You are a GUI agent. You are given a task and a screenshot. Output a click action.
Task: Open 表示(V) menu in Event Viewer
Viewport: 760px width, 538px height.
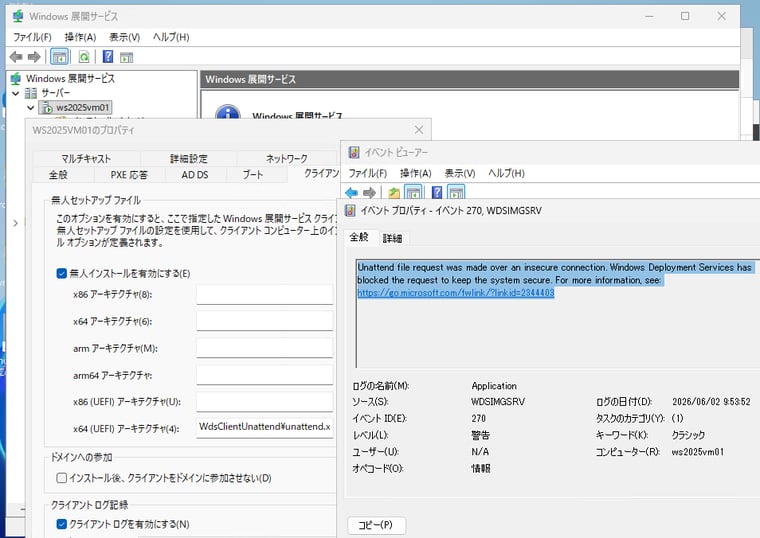460,173
